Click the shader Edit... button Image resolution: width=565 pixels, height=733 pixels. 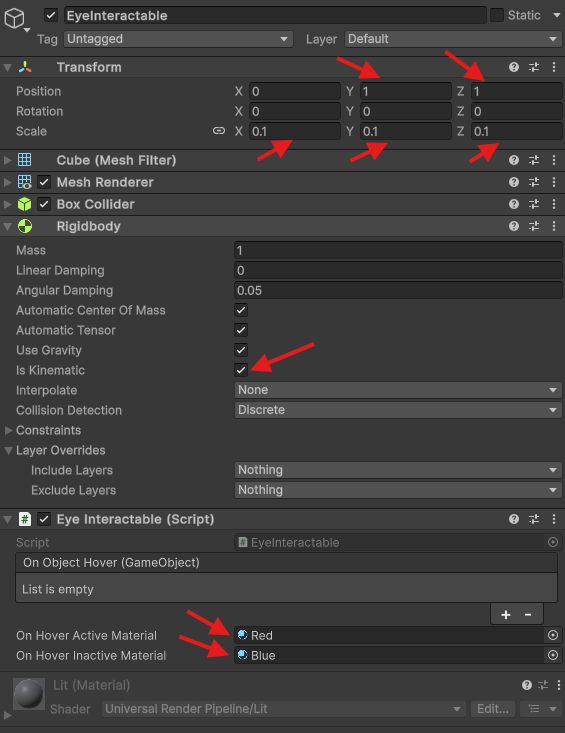[493, 709]
